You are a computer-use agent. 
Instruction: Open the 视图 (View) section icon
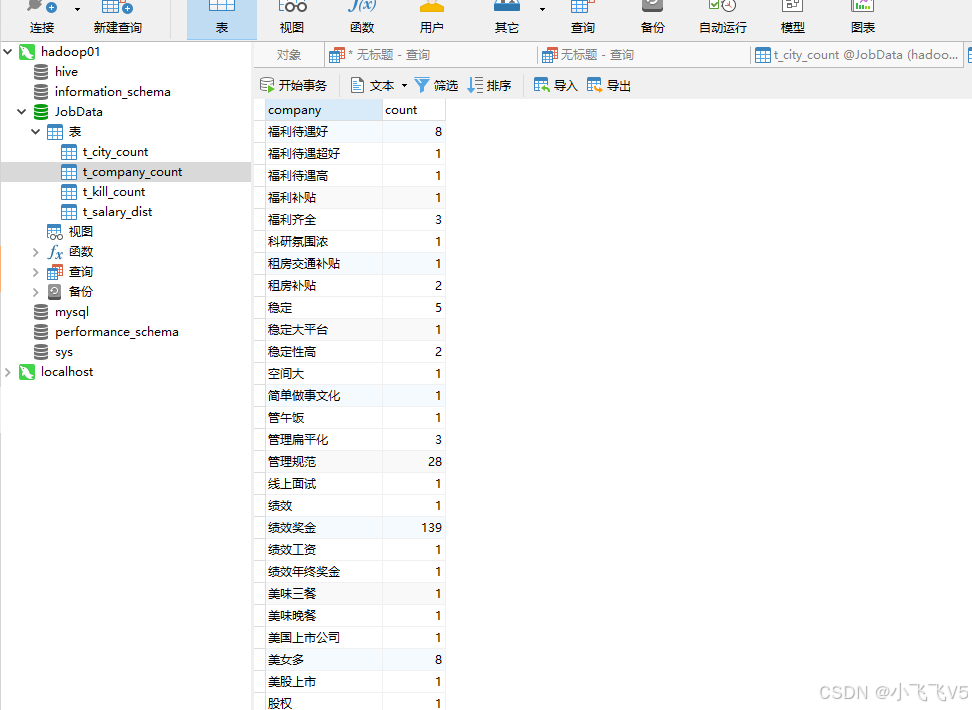[x=291, y=17]
